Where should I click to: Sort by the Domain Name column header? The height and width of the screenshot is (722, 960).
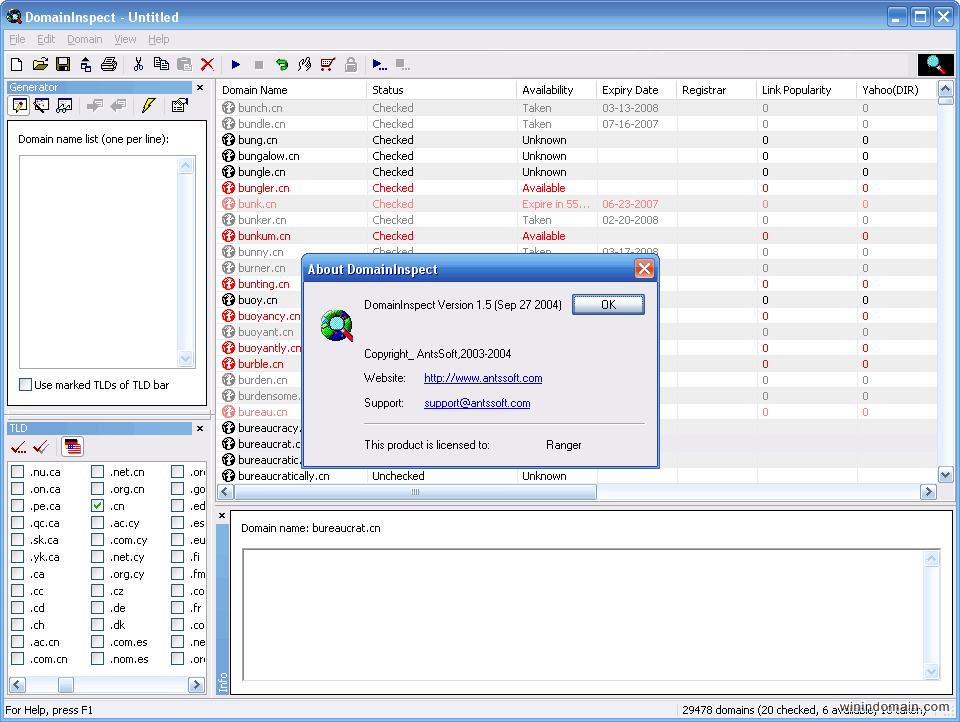(291, 90)
